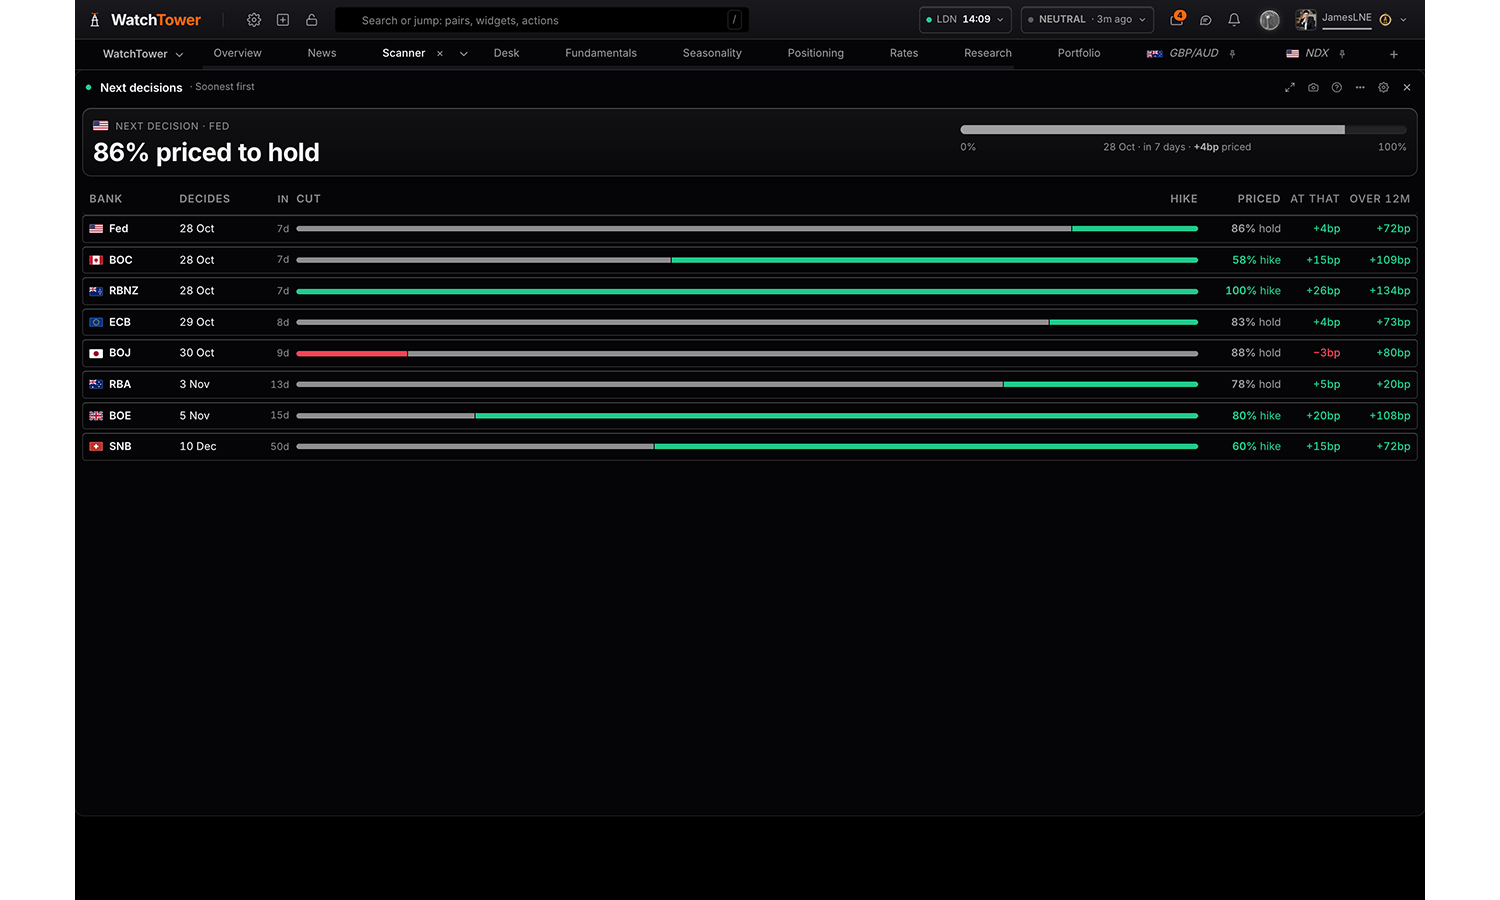Sort by the PRICED column header
This screenshot has width=1500, height=900.
[1259, 199]
